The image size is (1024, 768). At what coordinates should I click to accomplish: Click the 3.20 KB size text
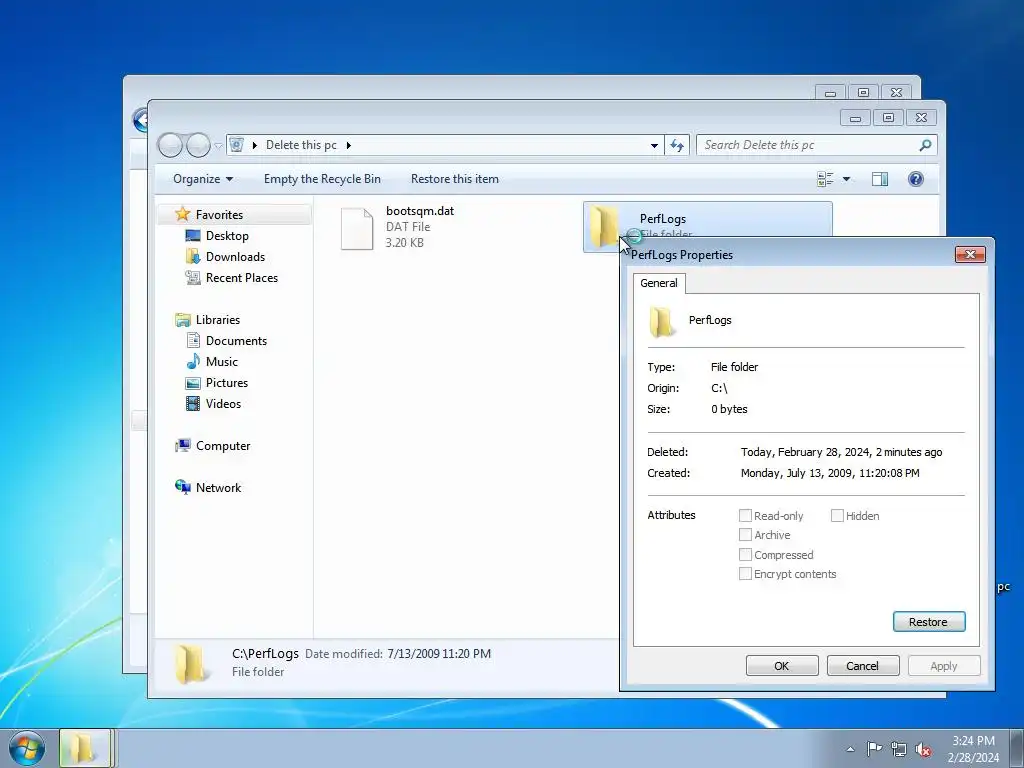(404, 243)
